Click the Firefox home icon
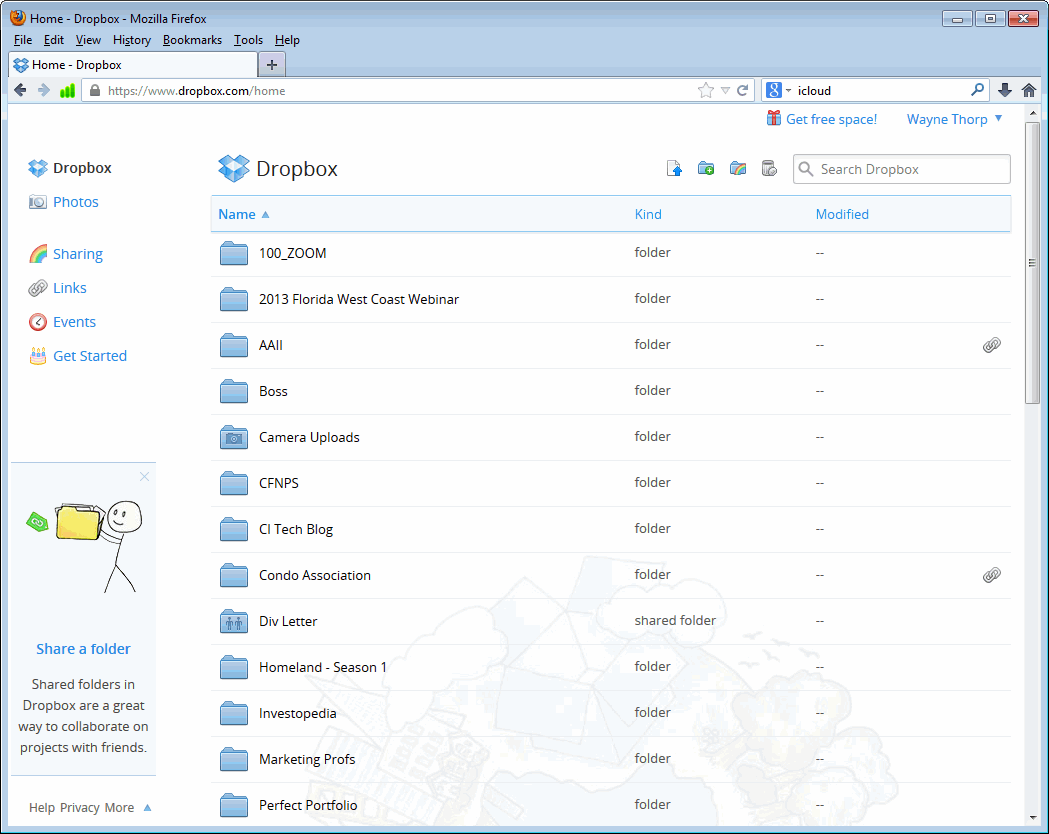1049x834 pixels. click(x=1029, y=90)
